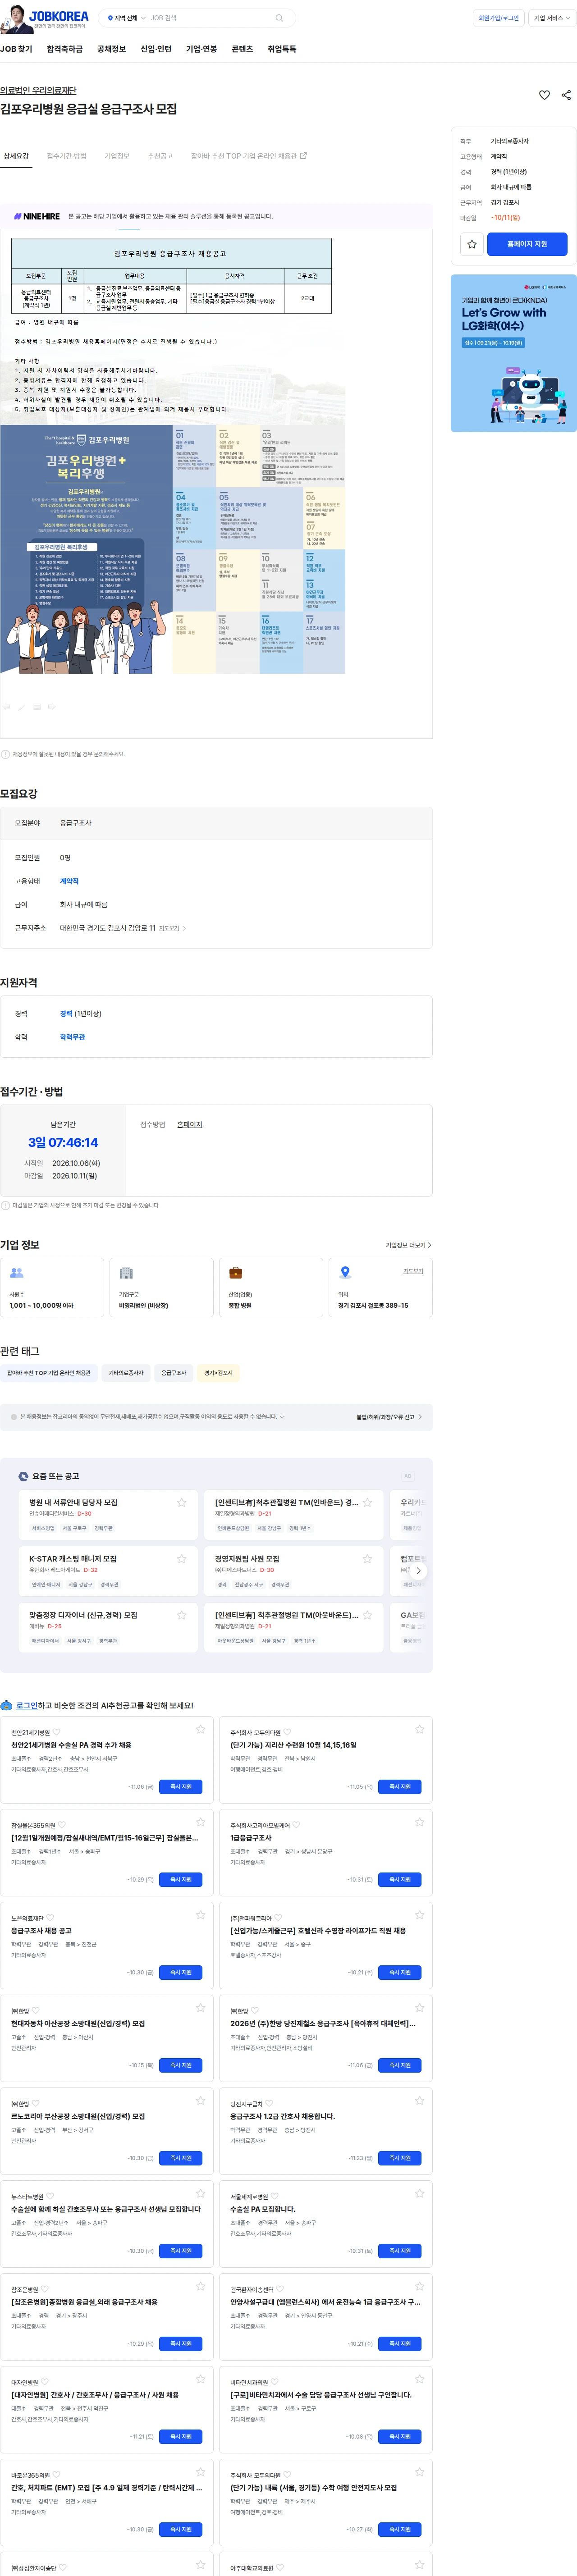Switch to the 접수기간·방법 tab

(x=67, y=156)
